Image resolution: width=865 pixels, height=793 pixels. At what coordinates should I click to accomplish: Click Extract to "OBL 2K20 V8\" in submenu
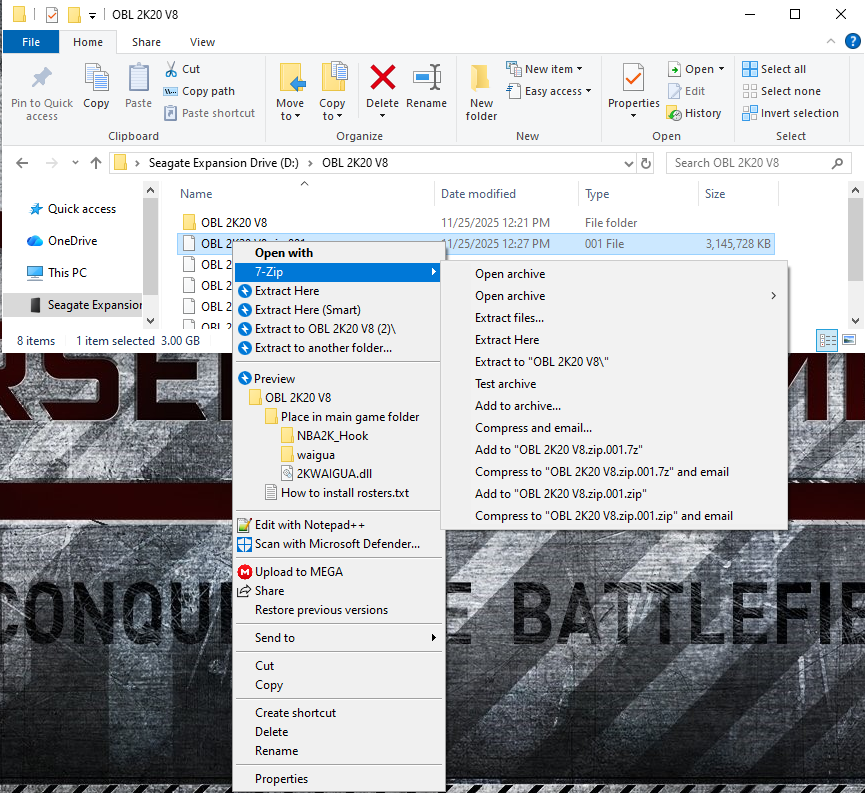pyautogui.click(x=541, y=362)
